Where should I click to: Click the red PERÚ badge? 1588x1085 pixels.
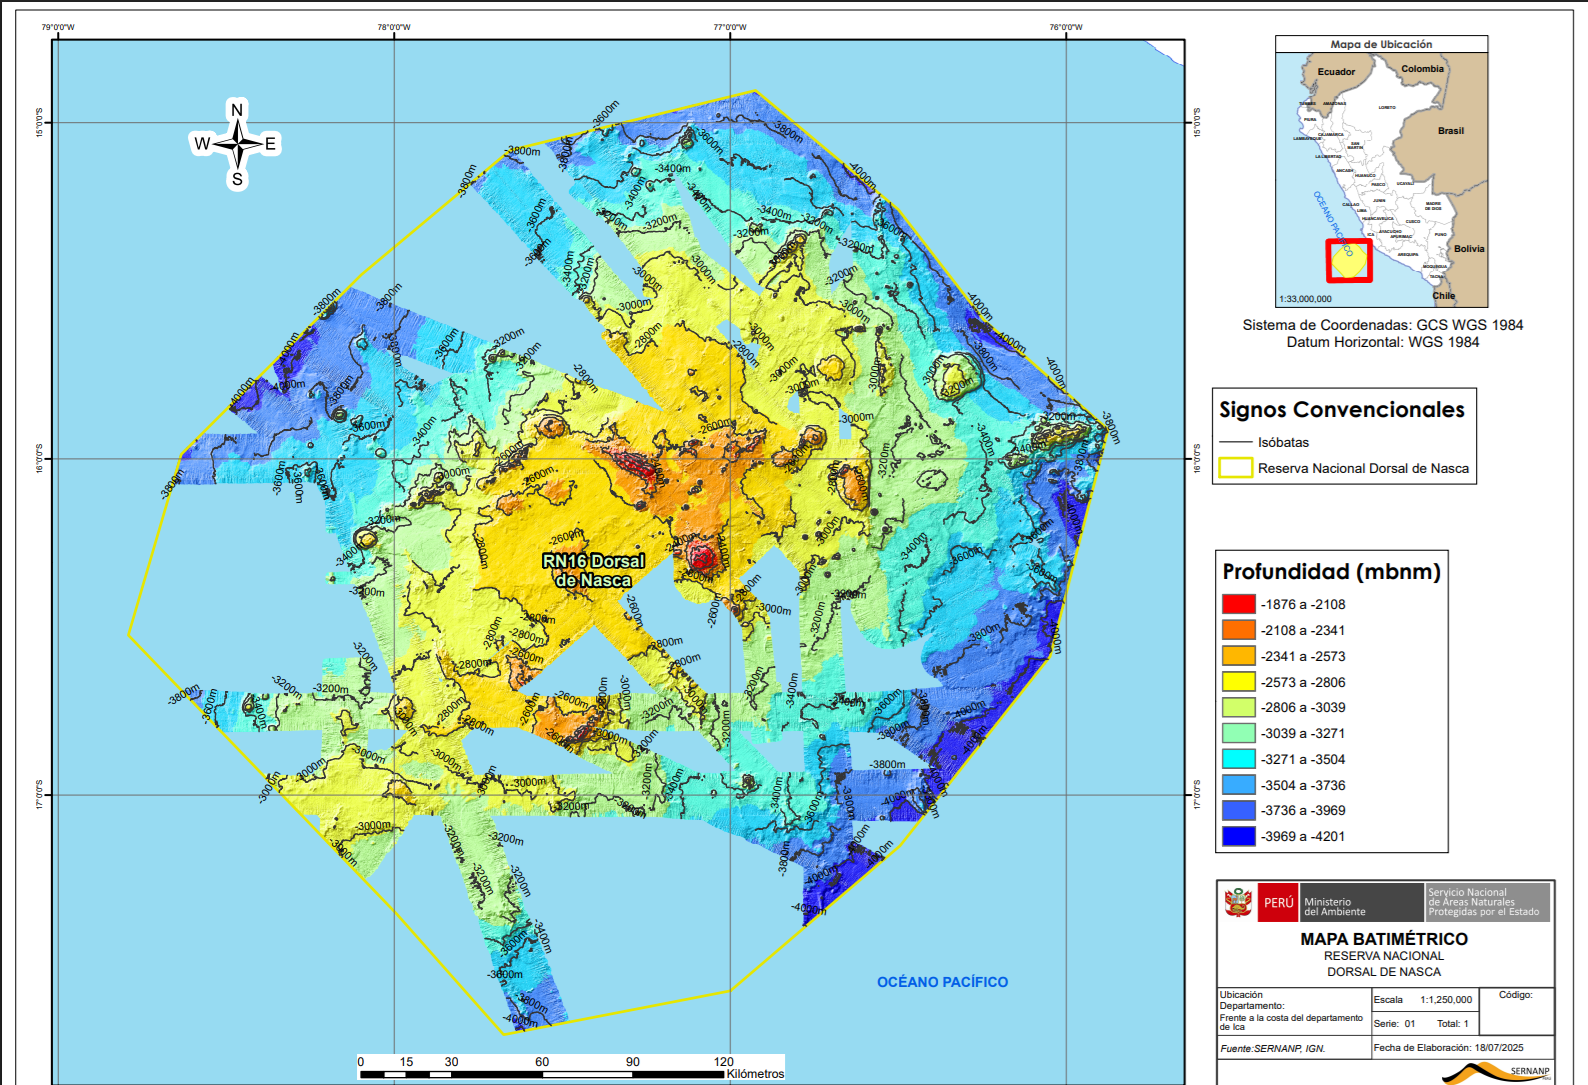coord(1277,902)
